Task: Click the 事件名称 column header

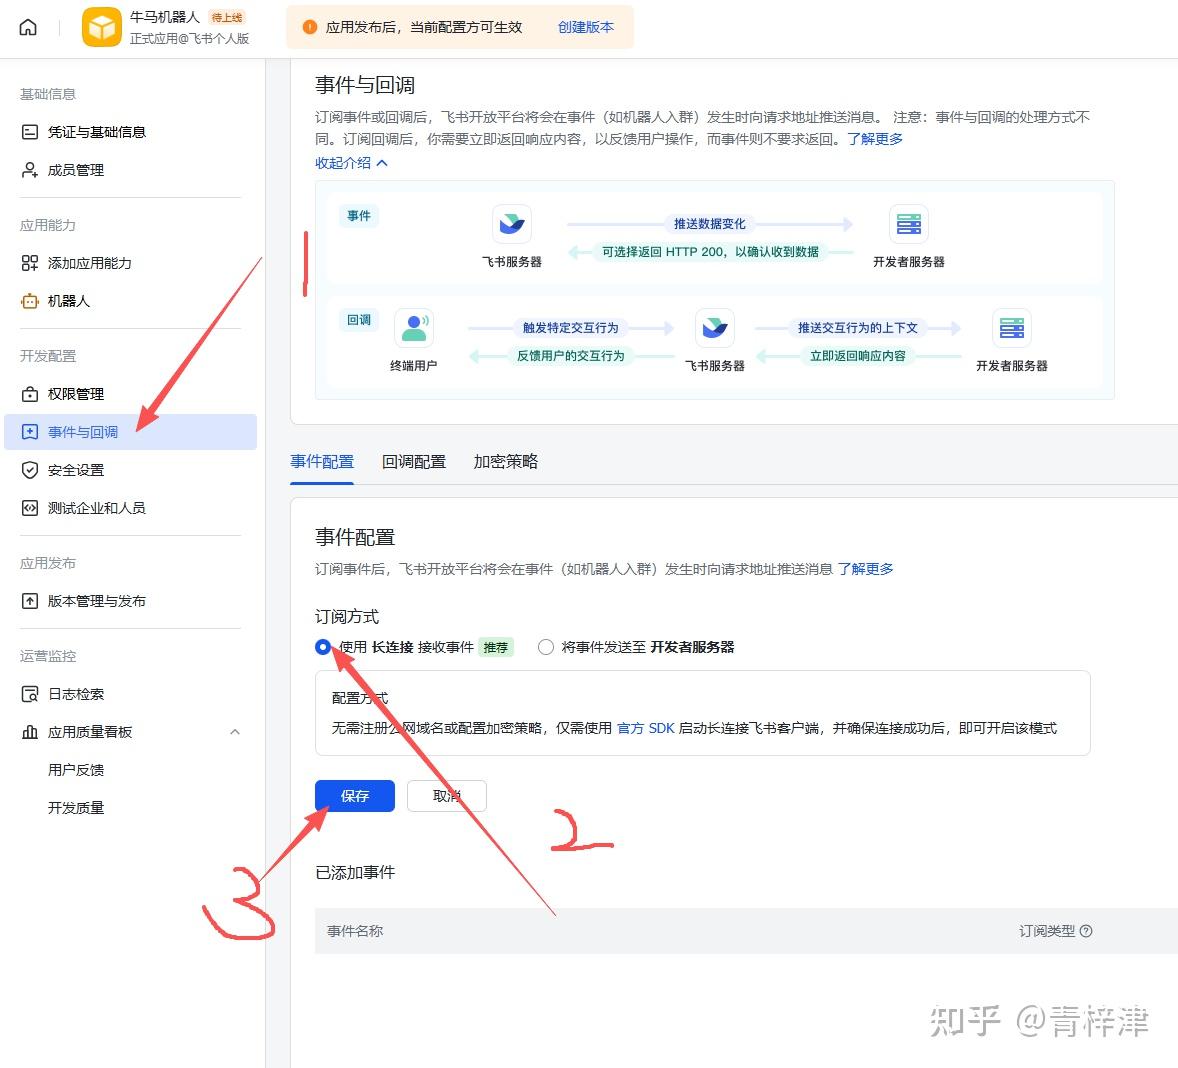Action: tap(355, 931)
